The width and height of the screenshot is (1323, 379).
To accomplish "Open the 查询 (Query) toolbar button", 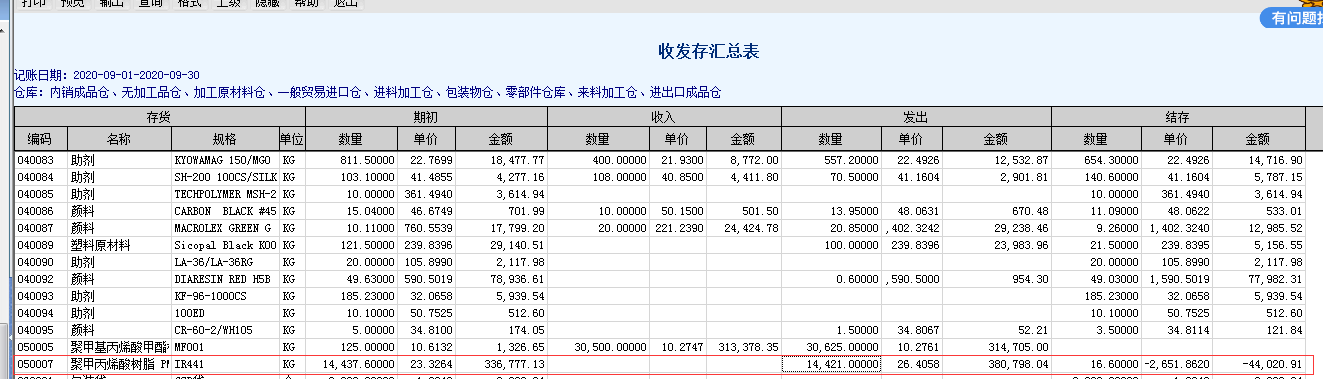I will click(151, 3).
